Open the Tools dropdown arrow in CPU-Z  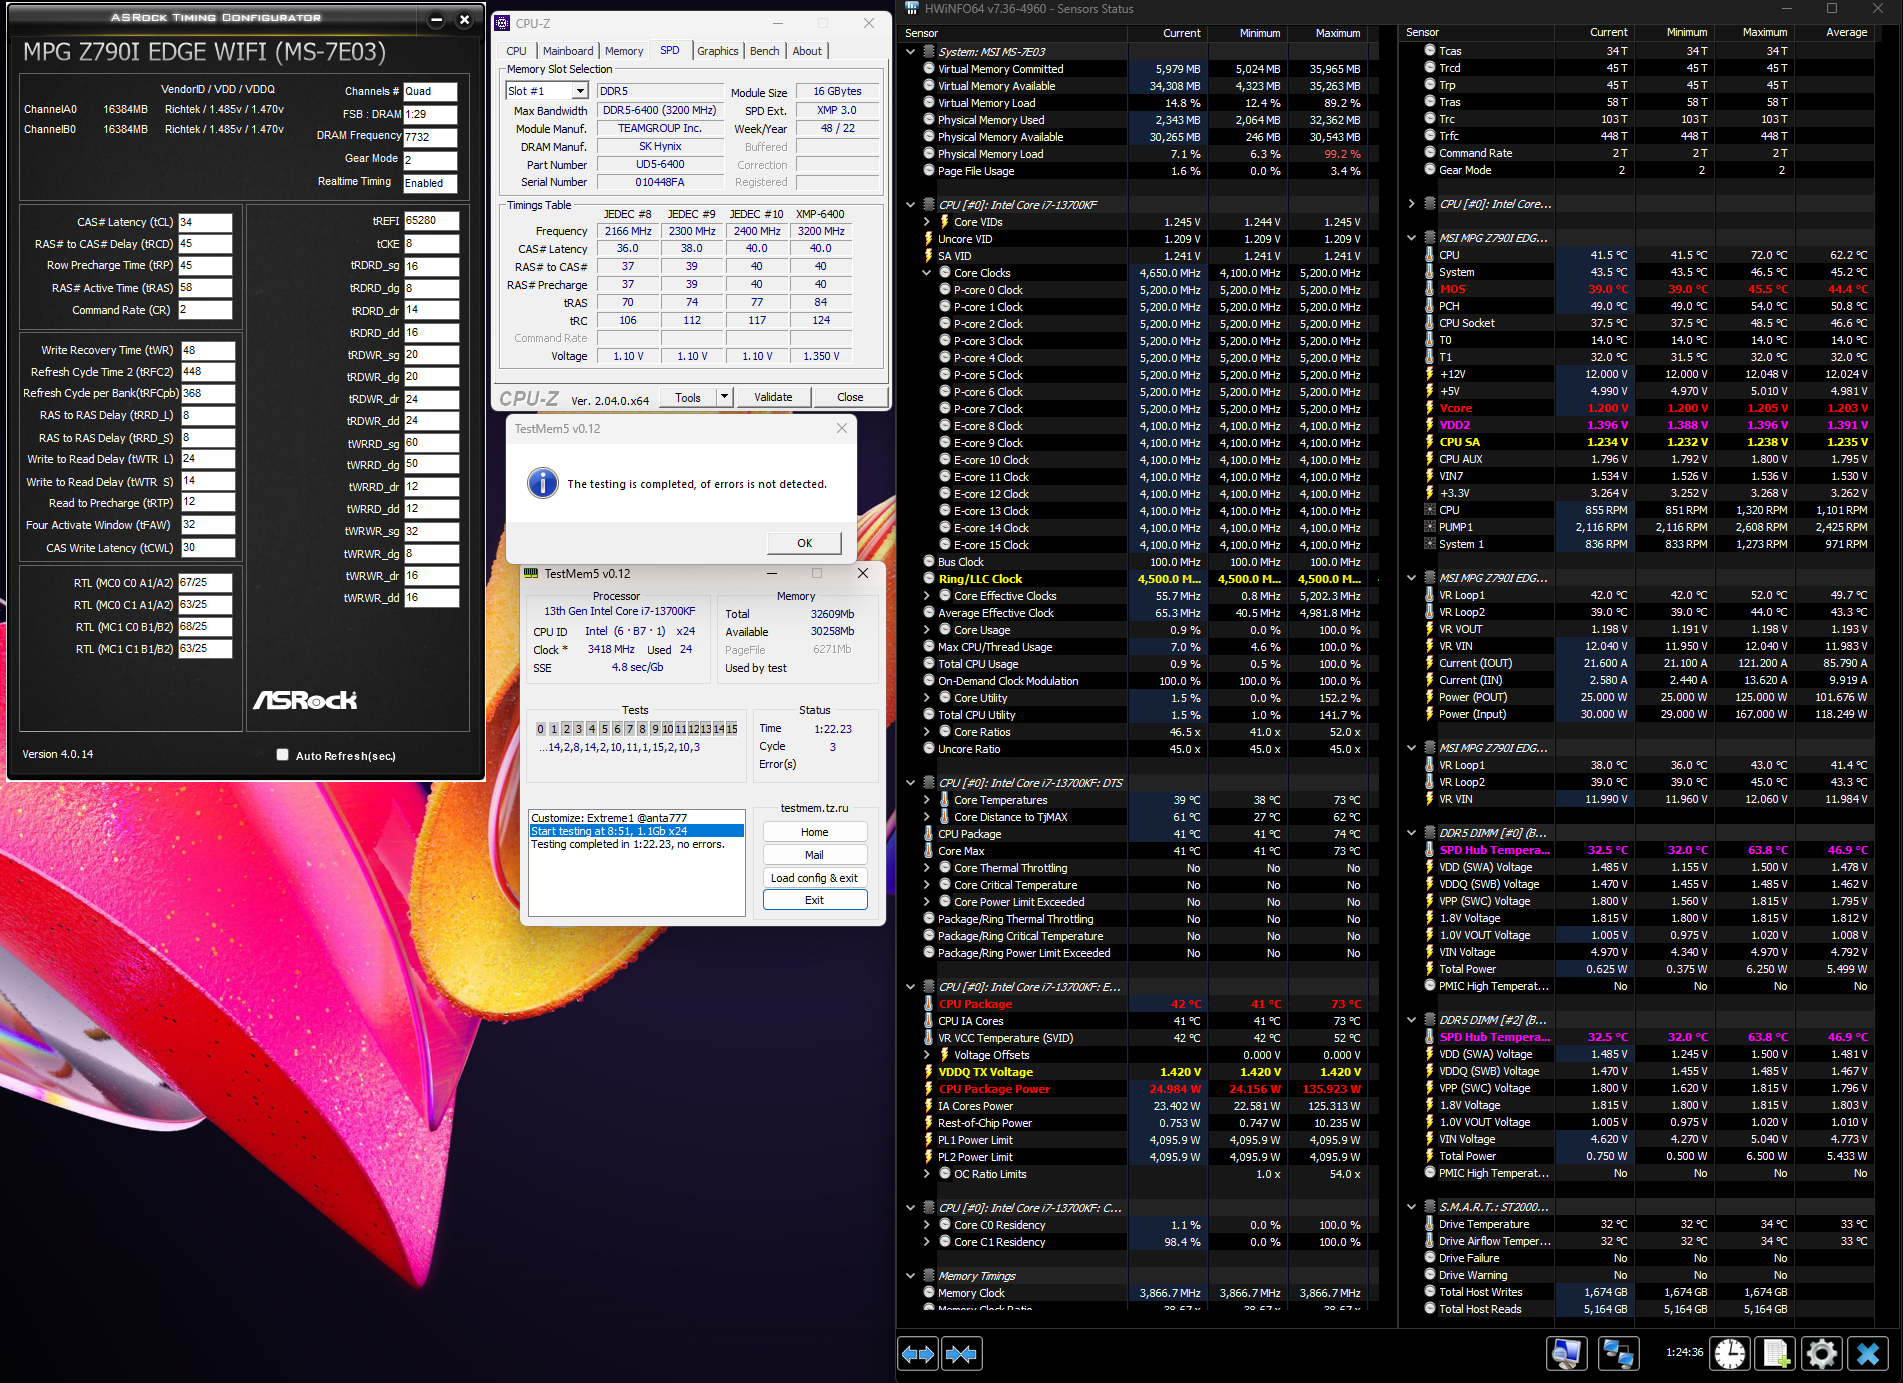point(724,397)
